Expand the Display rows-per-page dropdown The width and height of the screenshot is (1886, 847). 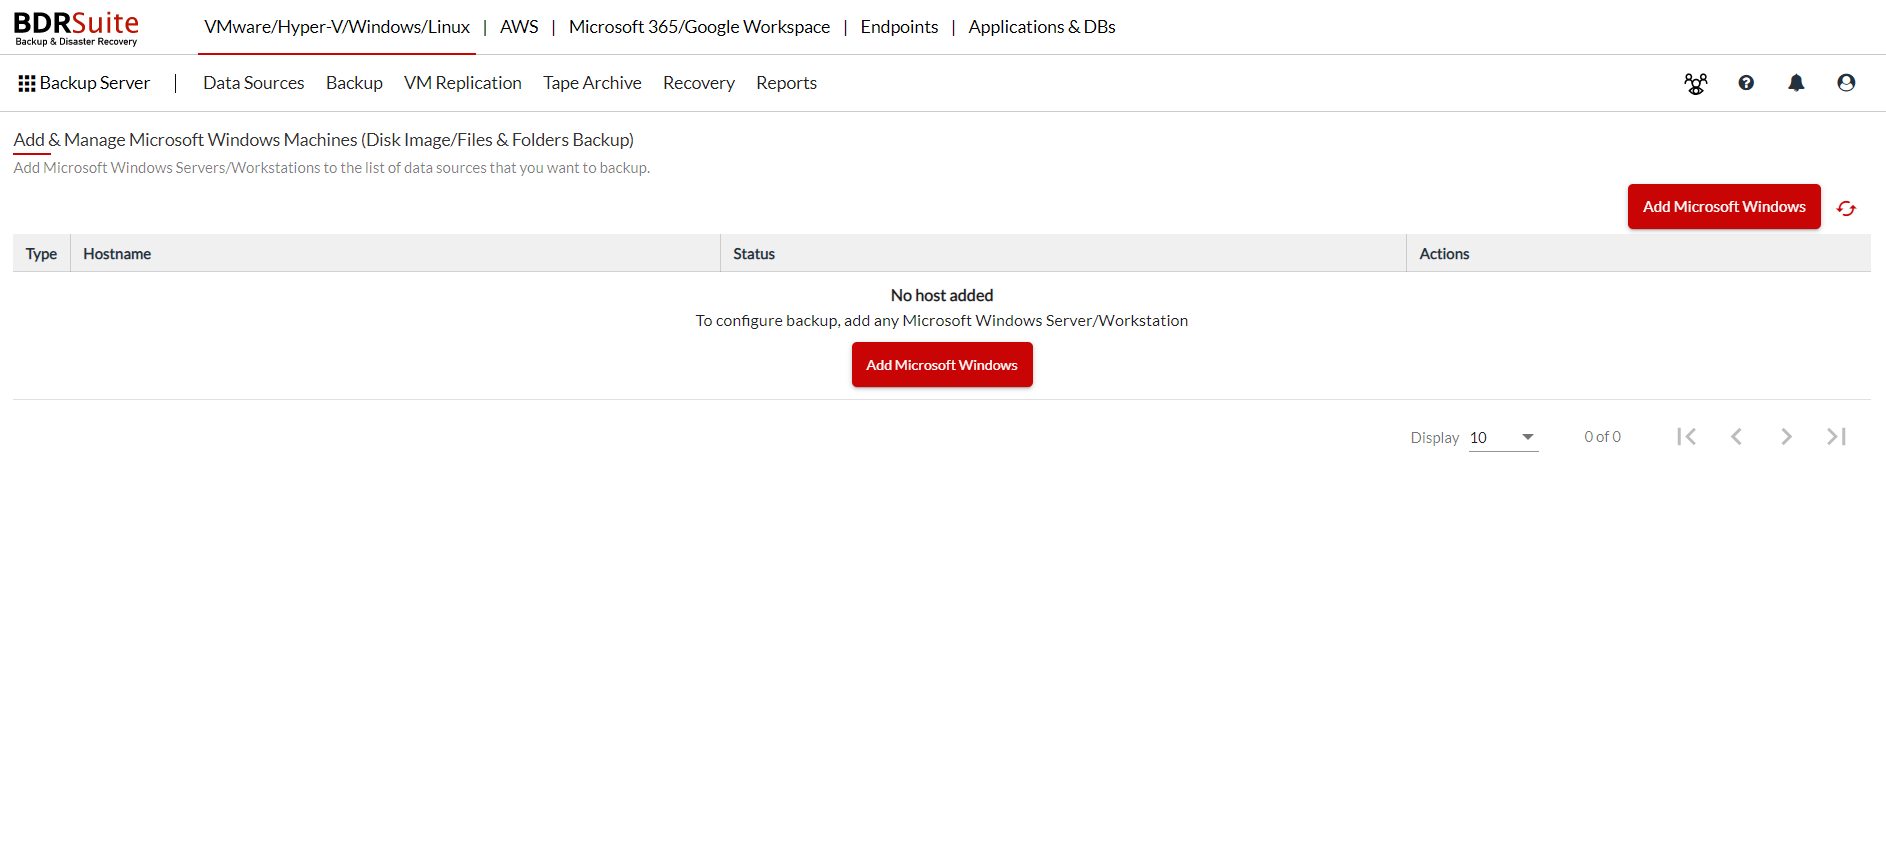1503,437
